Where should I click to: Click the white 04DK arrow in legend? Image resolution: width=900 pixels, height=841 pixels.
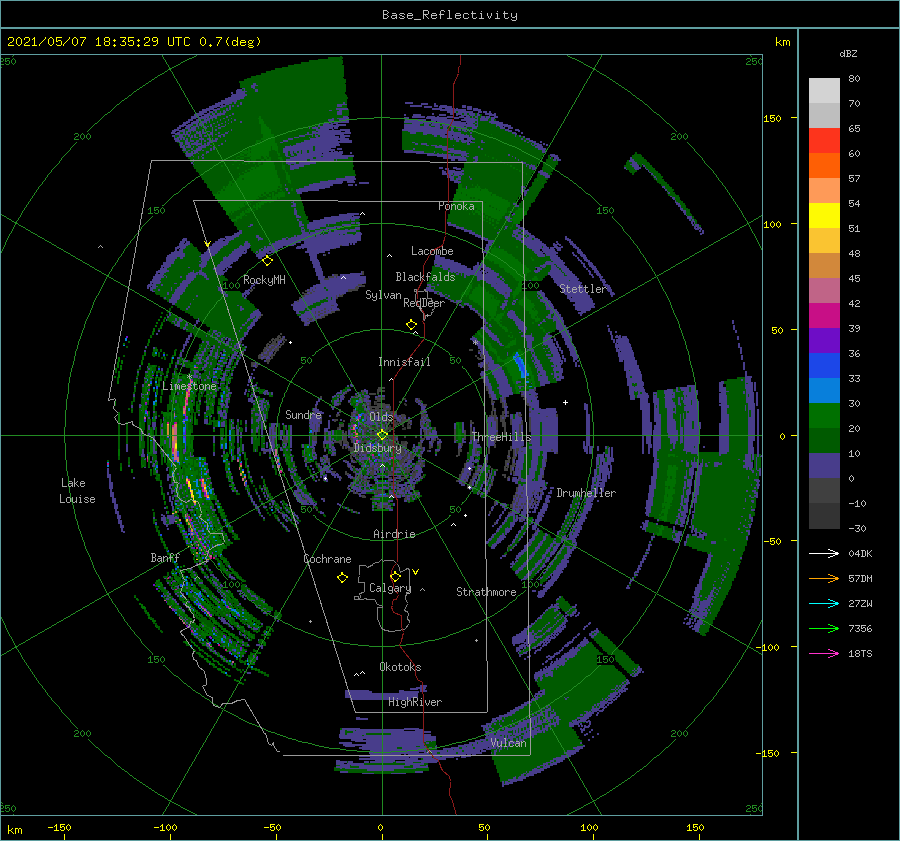tap(824, 553)
